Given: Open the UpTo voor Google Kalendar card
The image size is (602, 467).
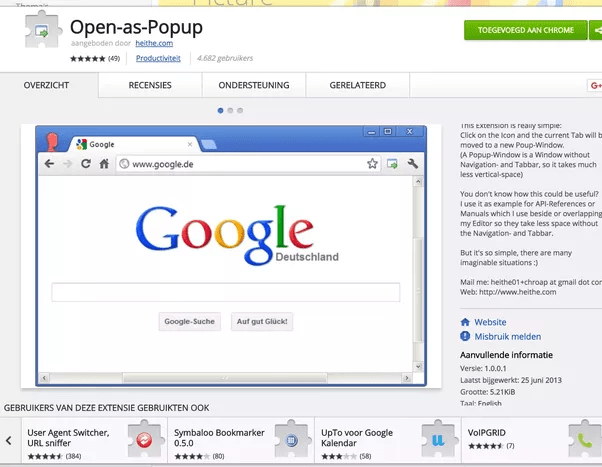Looking at the screenshot, I should click(388, 441).
